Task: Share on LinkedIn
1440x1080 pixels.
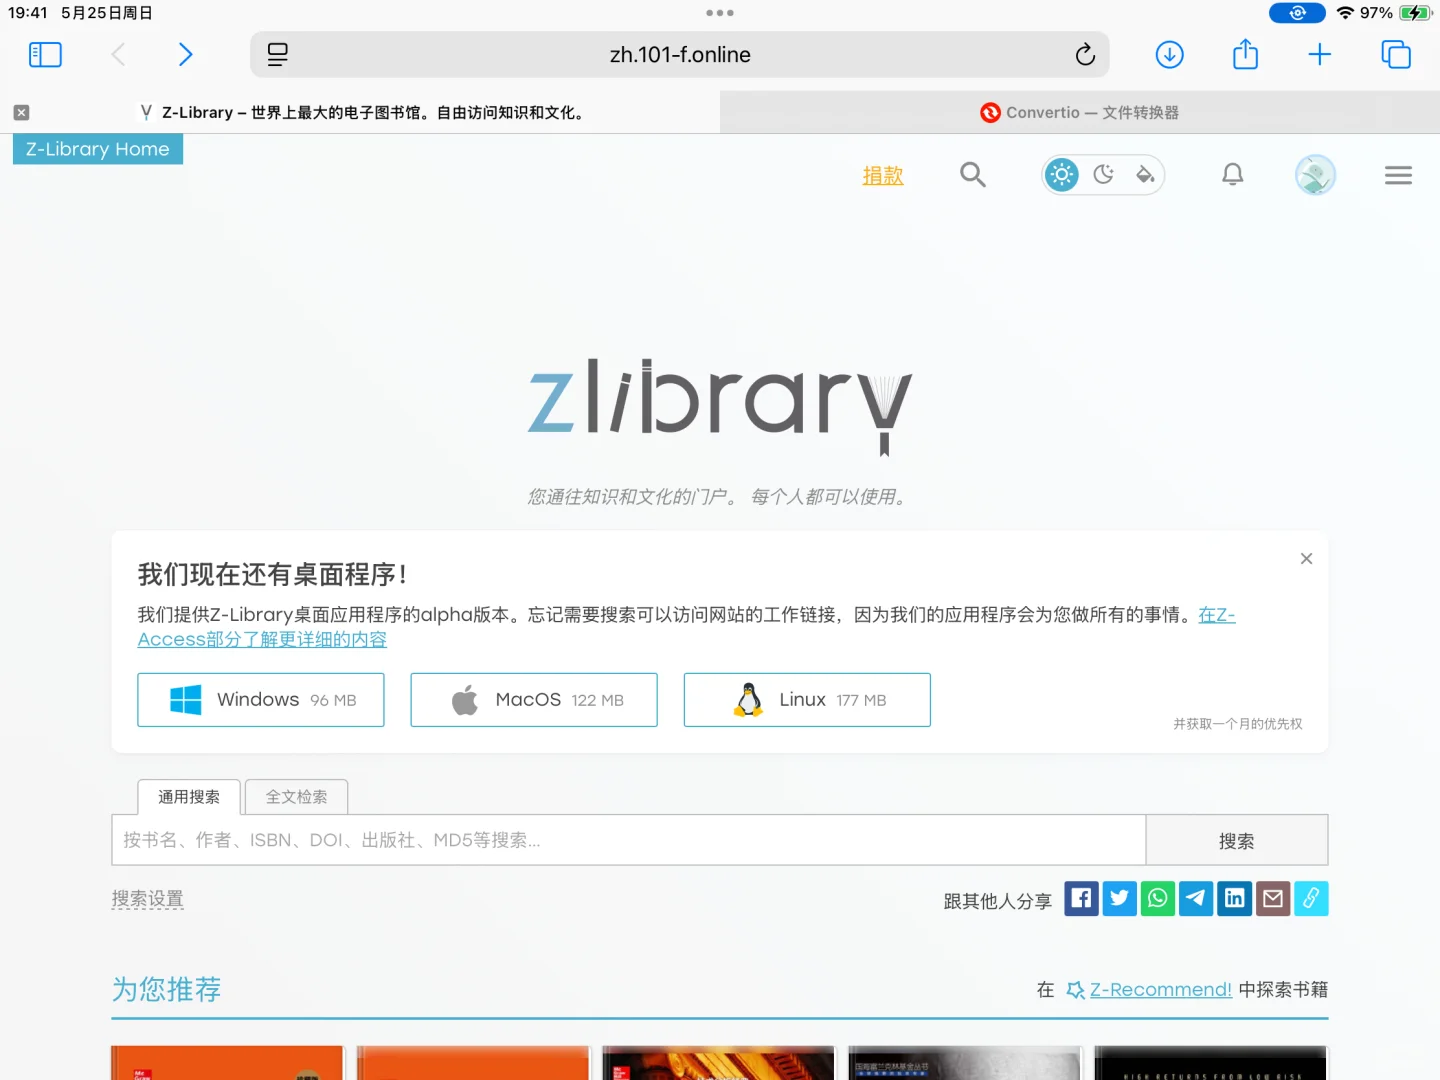Action: (1234, 898)
